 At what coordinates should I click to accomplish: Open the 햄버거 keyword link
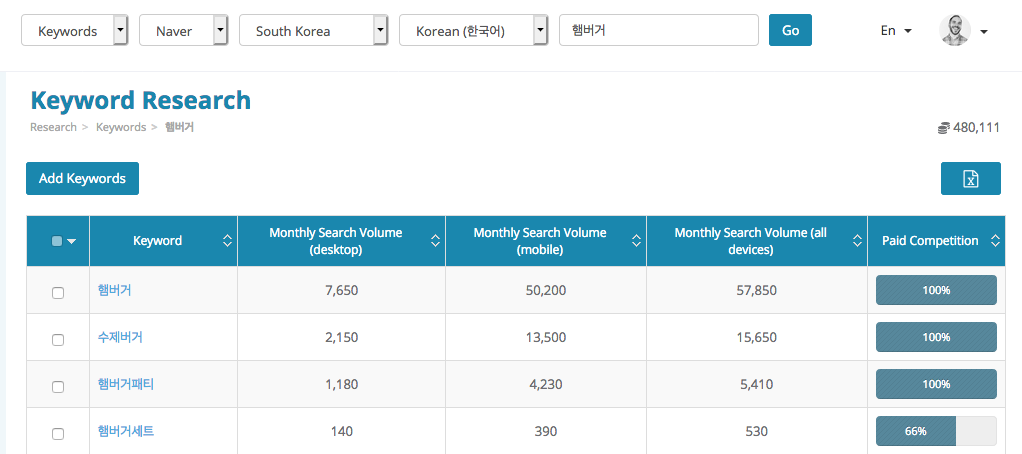pyautogui.click(x=114, y=291)
